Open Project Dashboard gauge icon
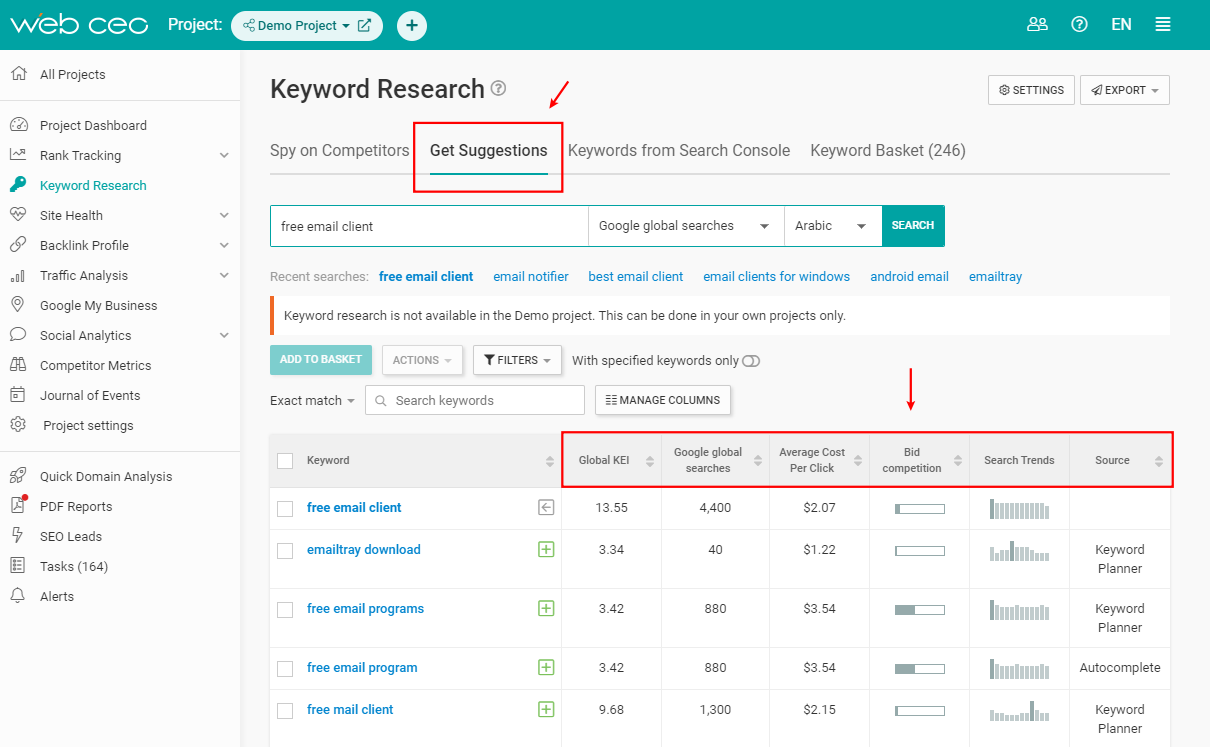1210x747 pixels. 18,125
